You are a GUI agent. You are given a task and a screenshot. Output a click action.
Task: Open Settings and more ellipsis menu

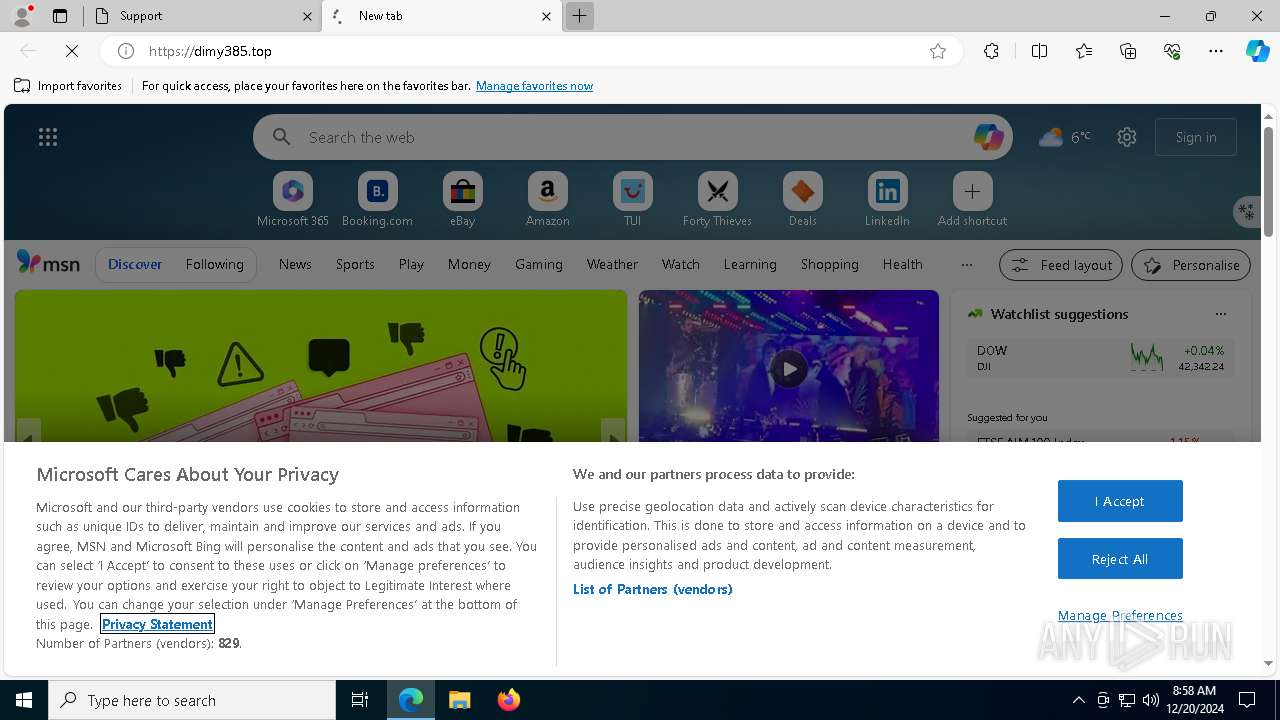(x=1216, y=51)
